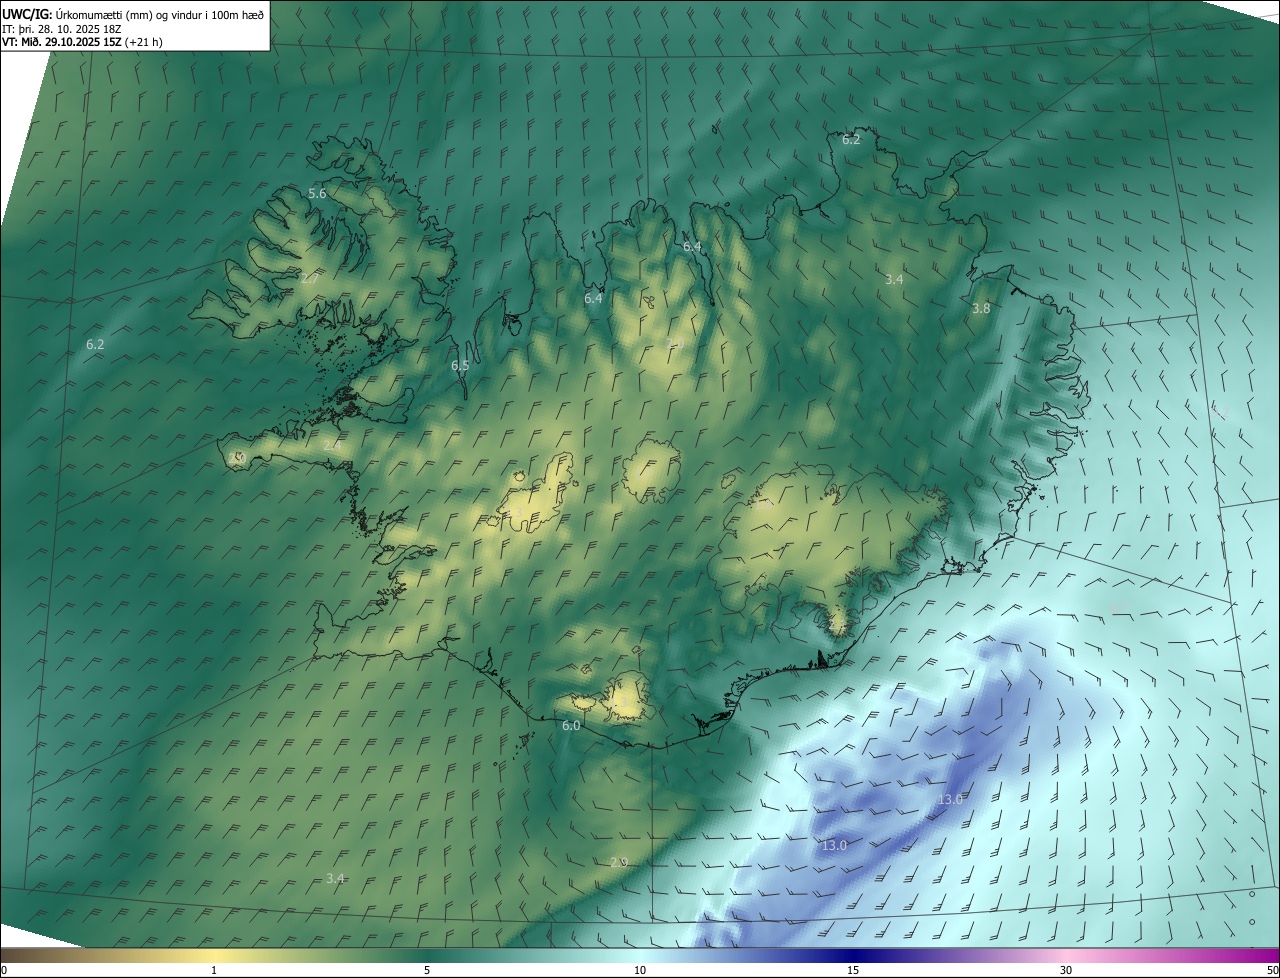Click the tick label 5 on the color scale
1280x978 pixels.
[x=427, y=970]
